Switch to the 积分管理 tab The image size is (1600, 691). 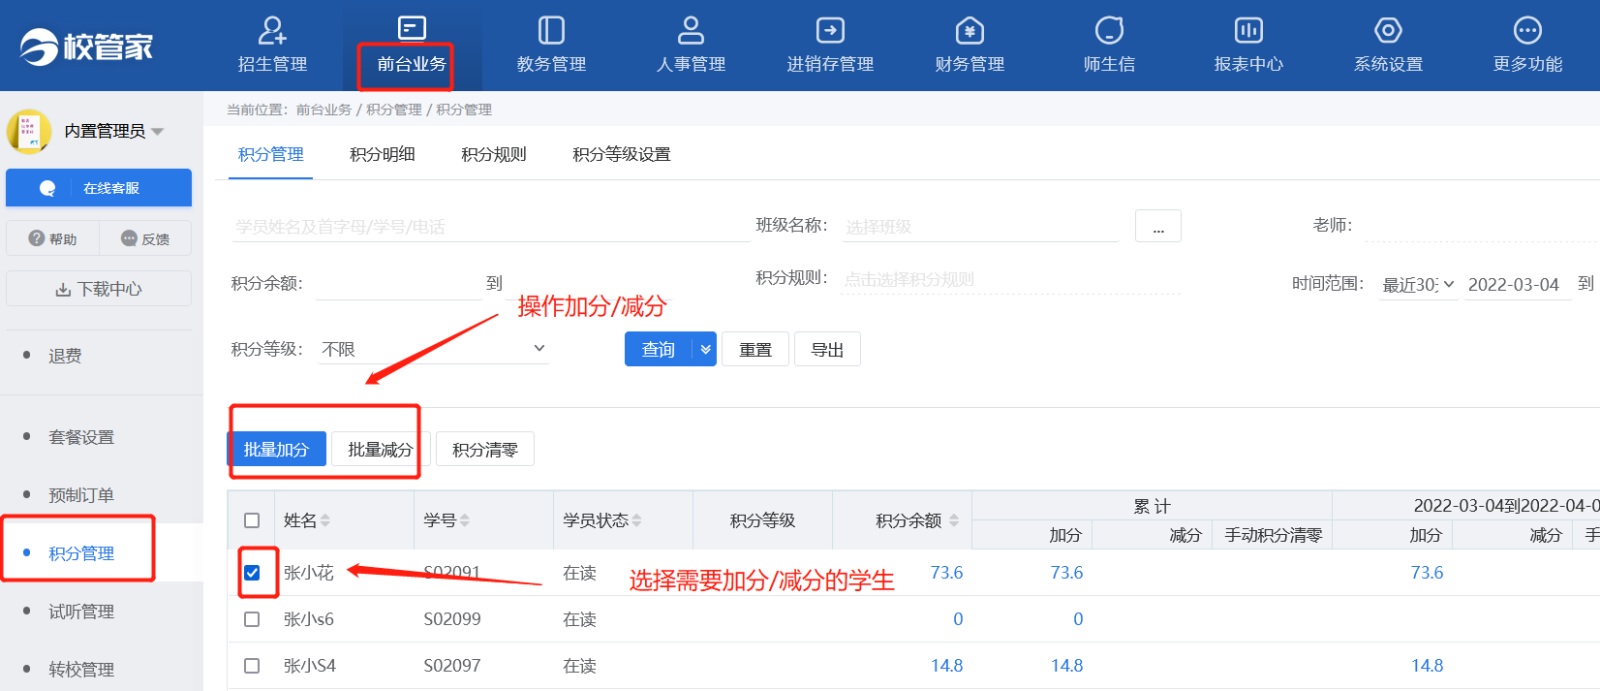point(271,154)
